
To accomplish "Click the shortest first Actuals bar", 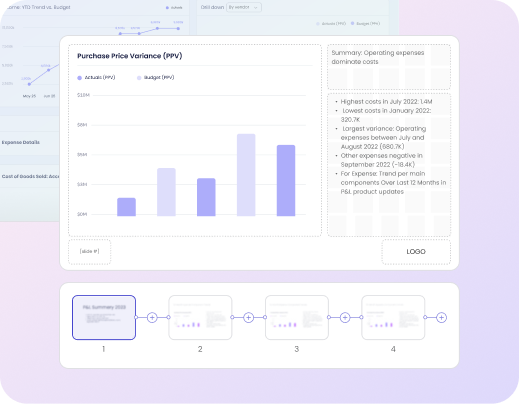I will pyautogui.click(x=126, y=207).
